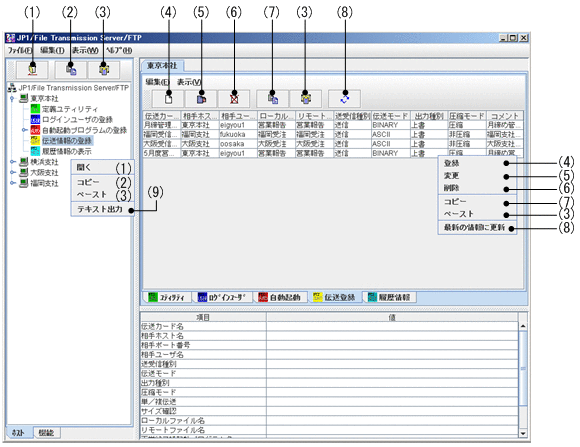The width and height of the screenshot is (580, 447).
Task: Choose テキスト出力 in context menu
Action: (x=102, y=209)
